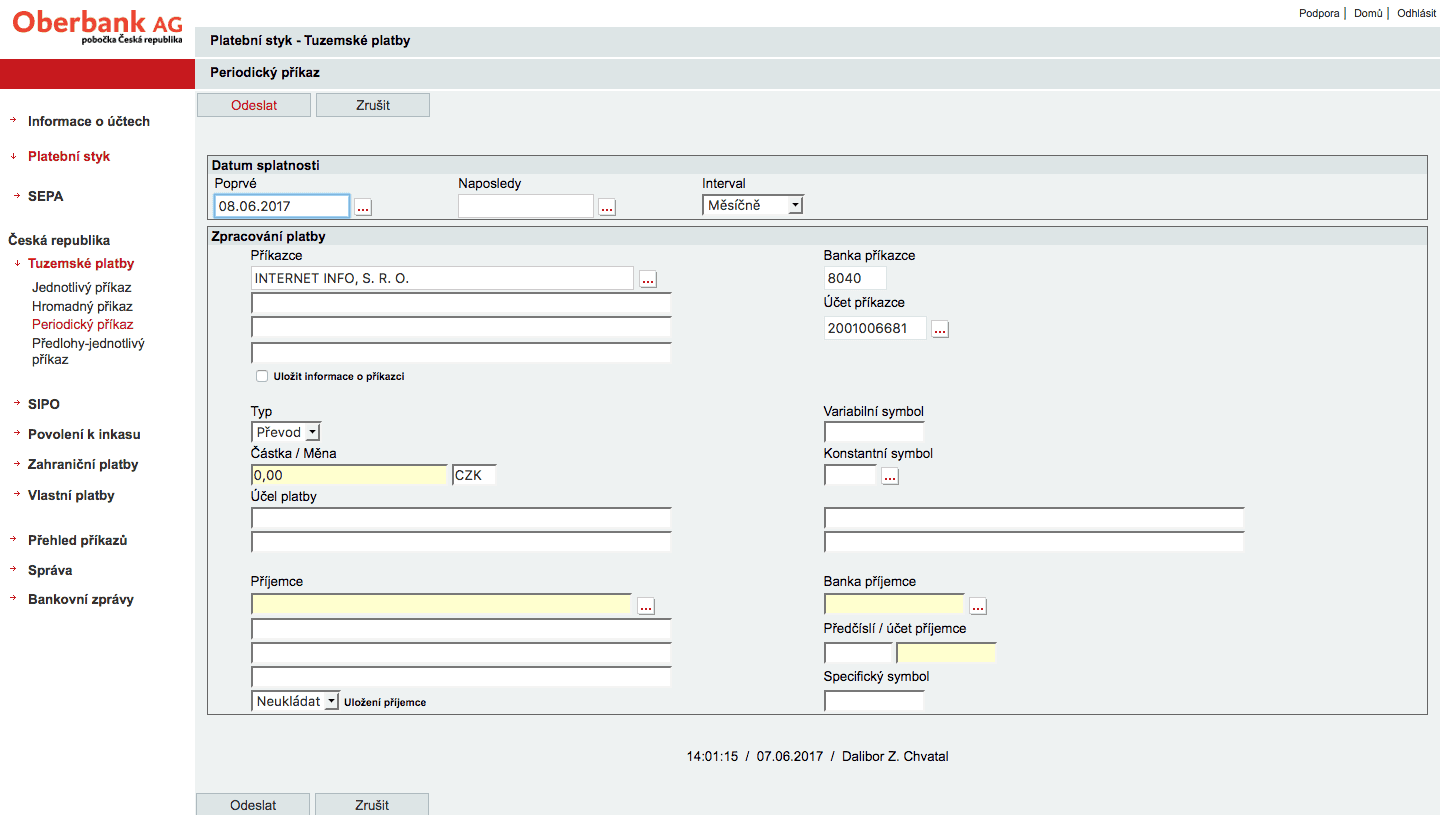This screenshot has height=815, width=1440.
Task: Go to Domů link in header
Action: click(1368, 13)
